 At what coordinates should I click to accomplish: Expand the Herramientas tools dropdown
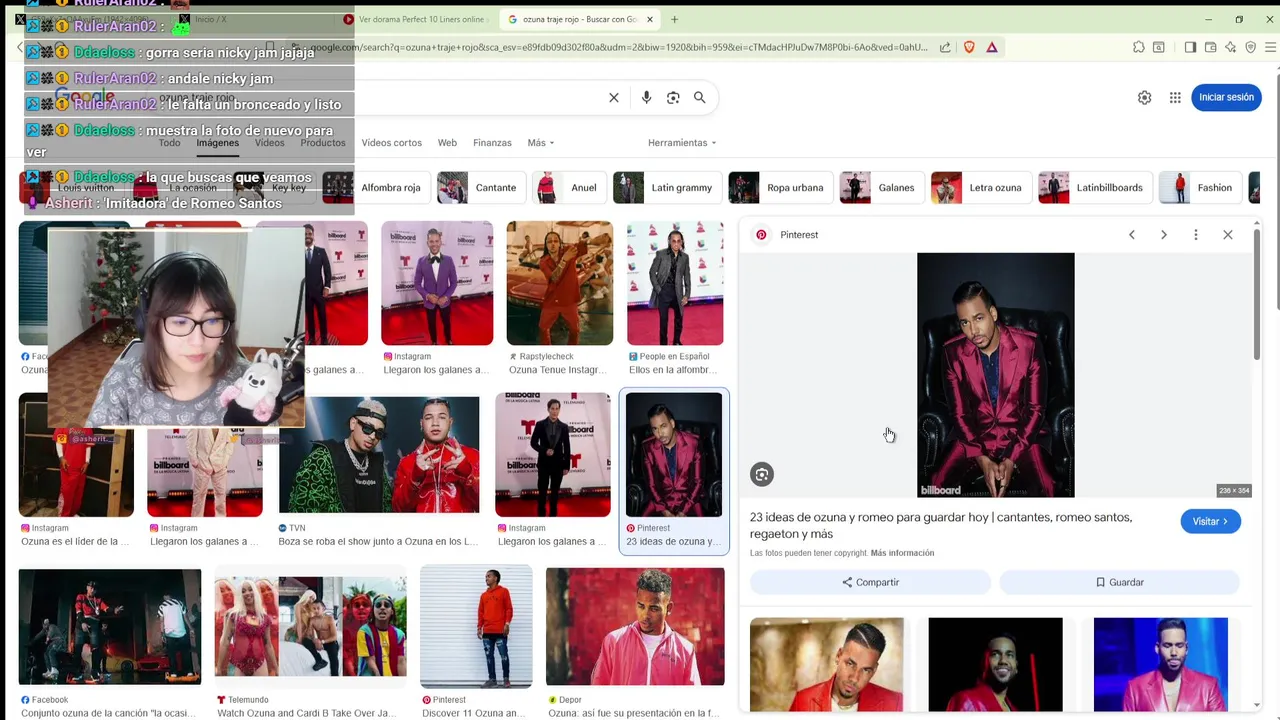click(682, 143)
